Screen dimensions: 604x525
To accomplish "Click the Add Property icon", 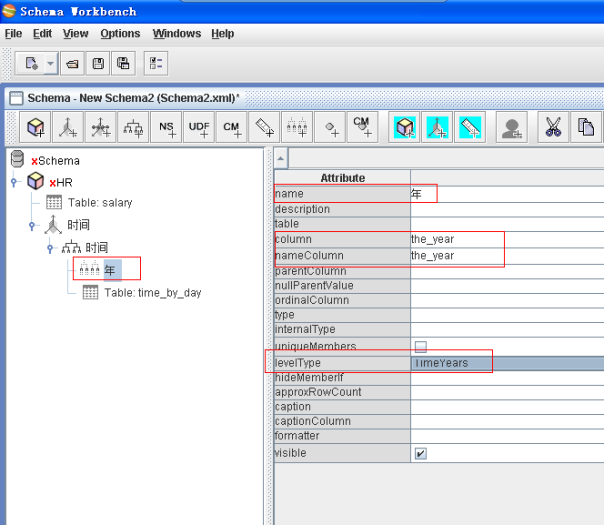I will [x=330, y=127].
